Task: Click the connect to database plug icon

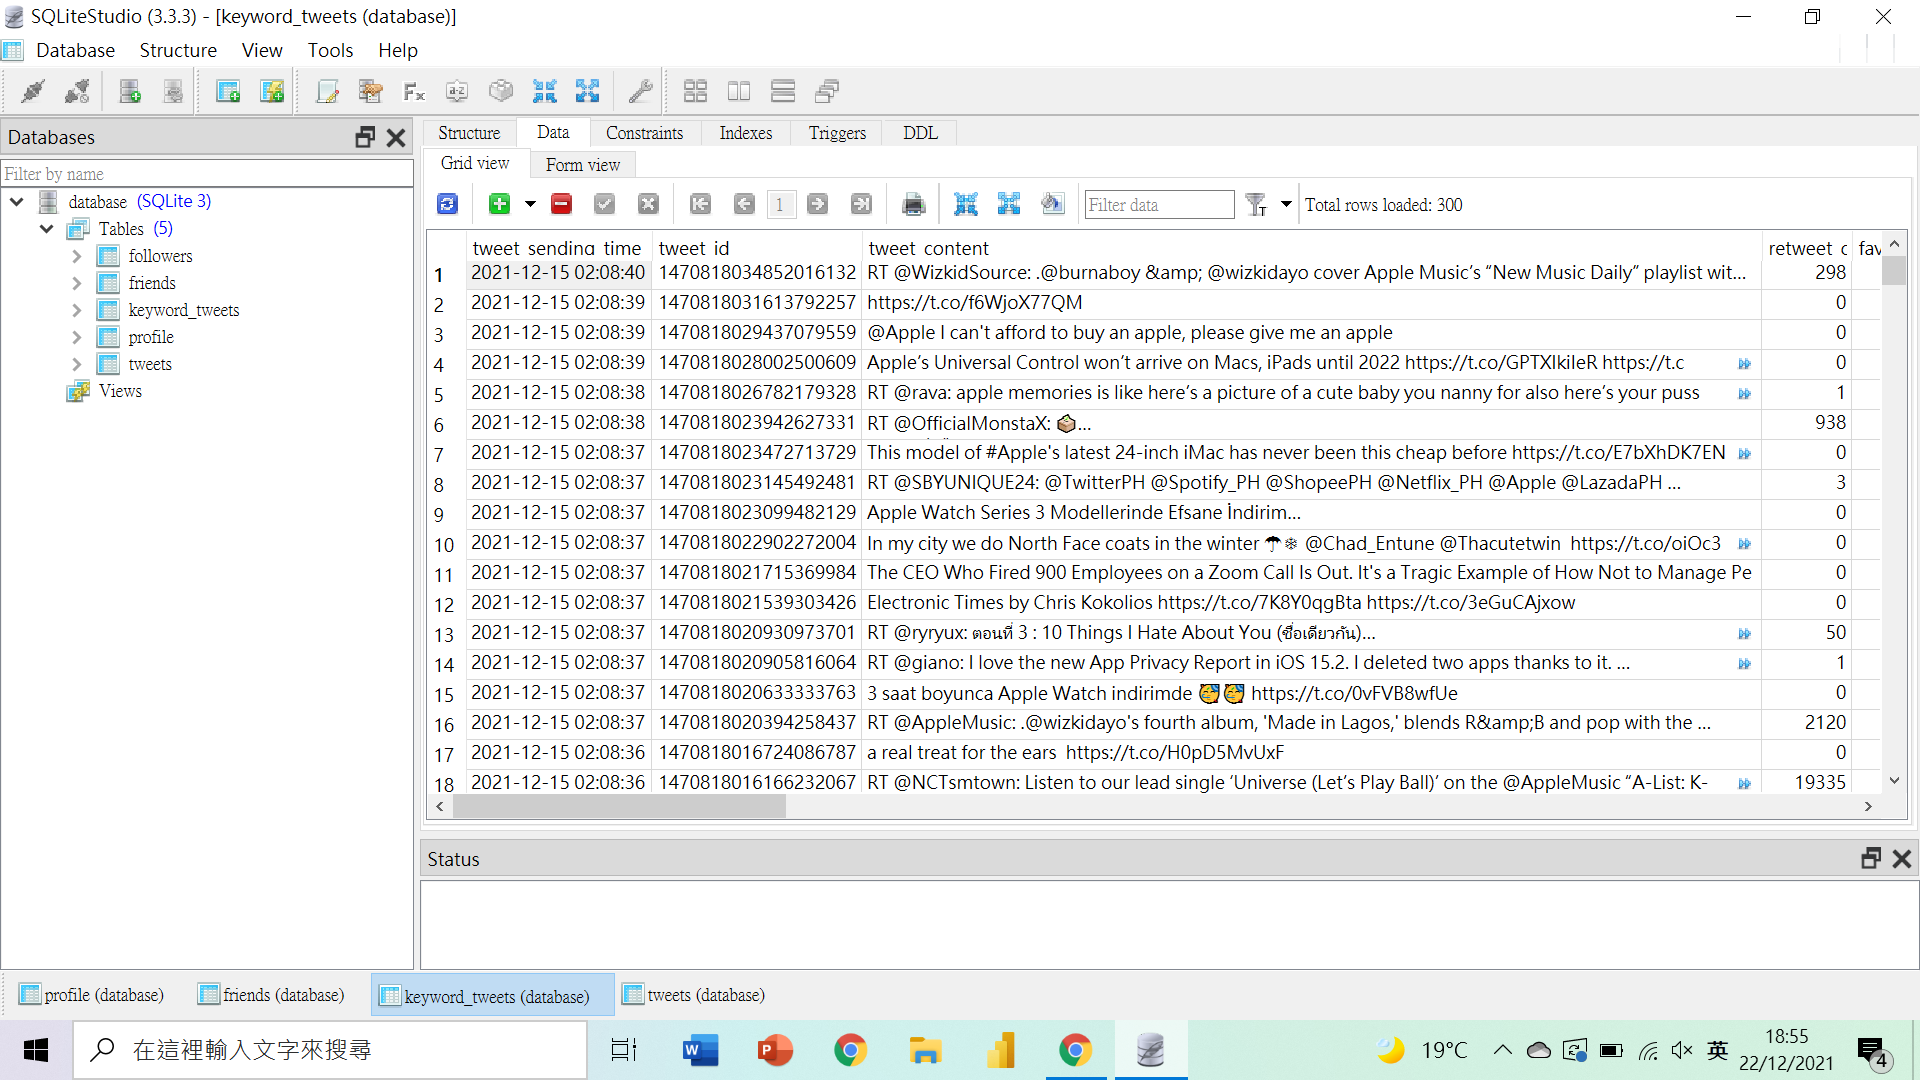Action: tap(33, 92)
